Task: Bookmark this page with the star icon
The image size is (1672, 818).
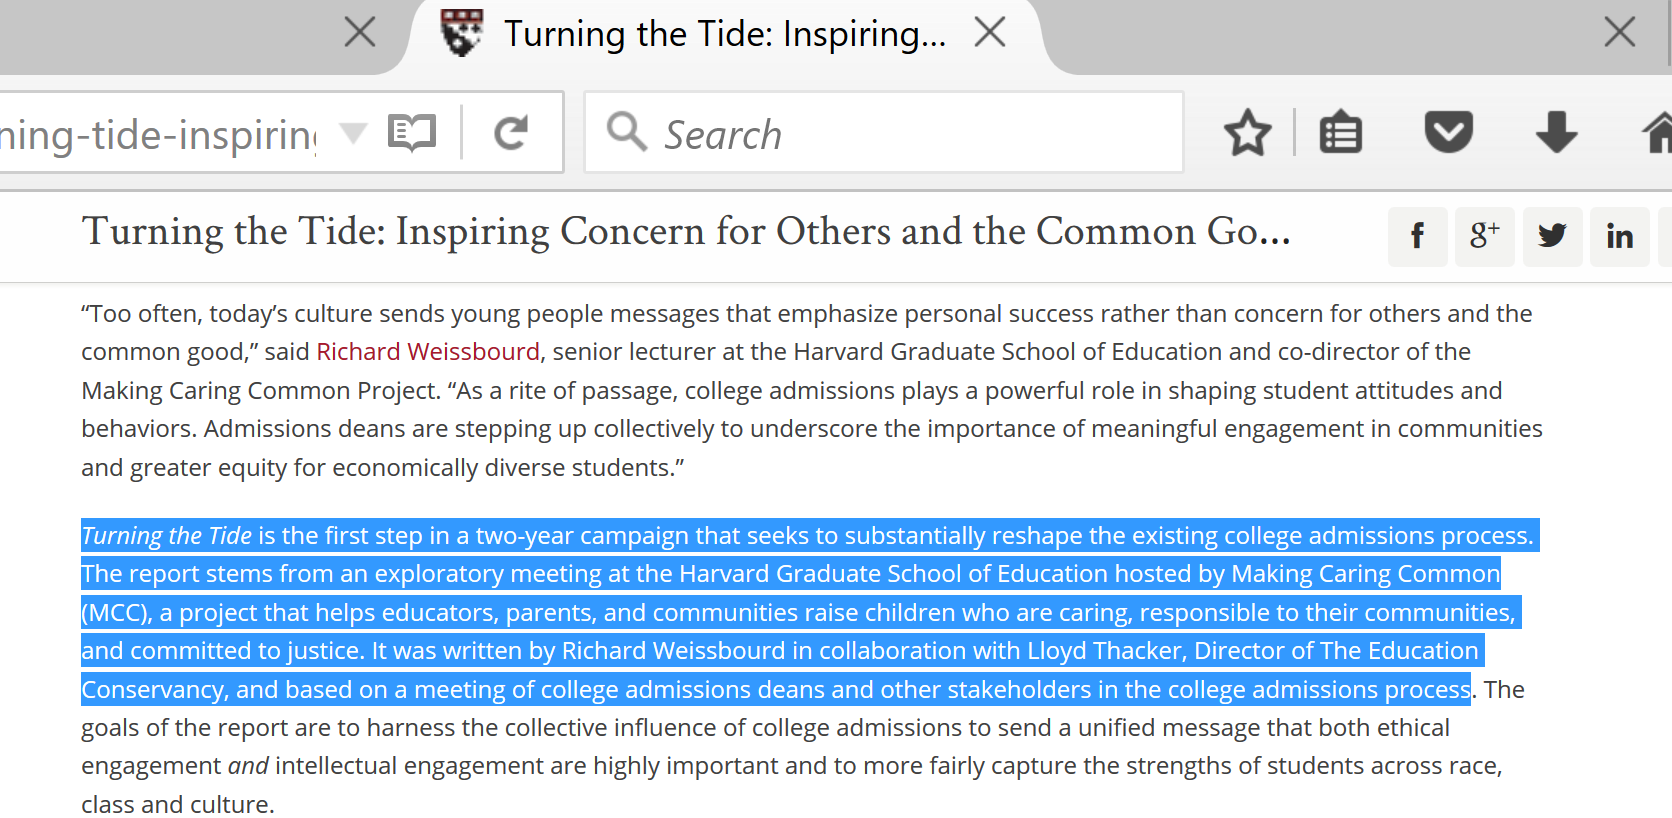Action: tap(1247, 132)
